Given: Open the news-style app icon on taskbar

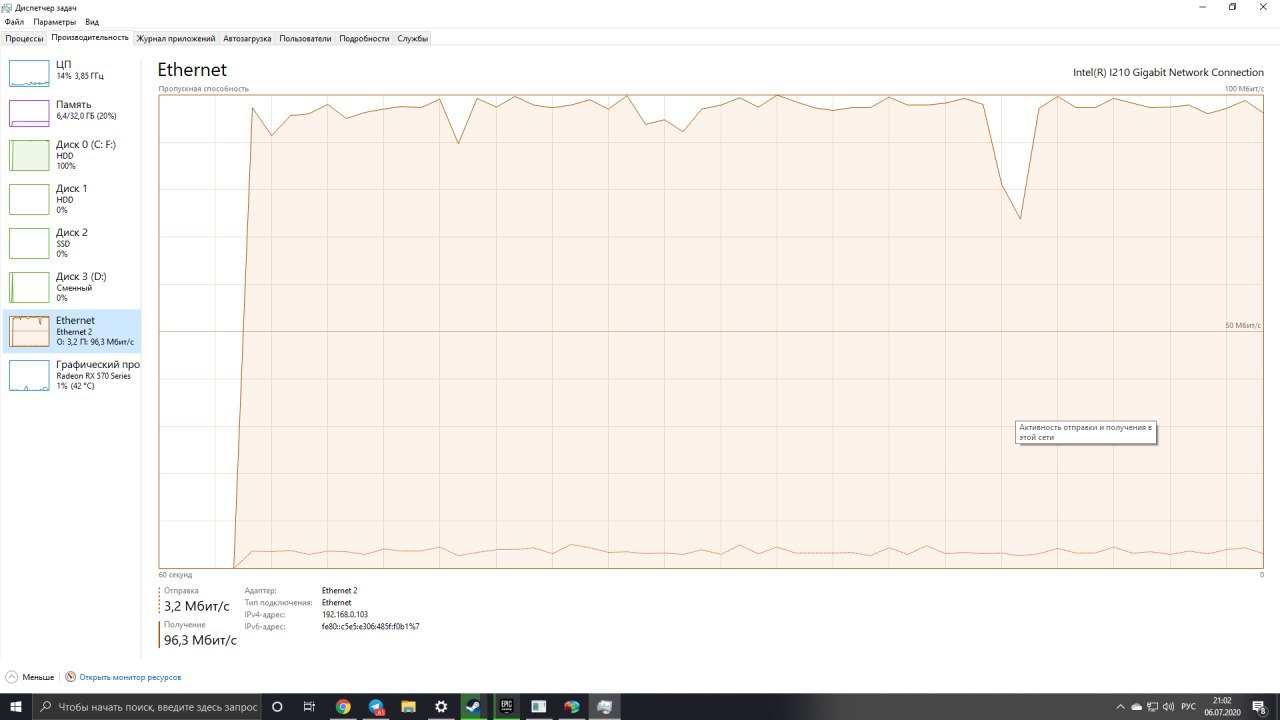Looking at the screenshot, I should pyautogui.click(x=539, y=706).
